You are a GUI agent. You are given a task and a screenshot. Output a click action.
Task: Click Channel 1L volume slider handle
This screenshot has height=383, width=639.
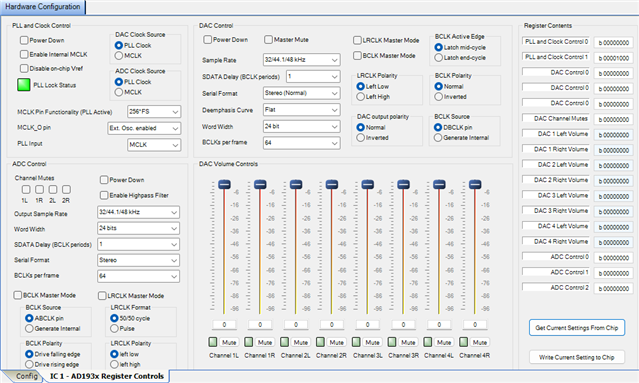pos(224,184)
